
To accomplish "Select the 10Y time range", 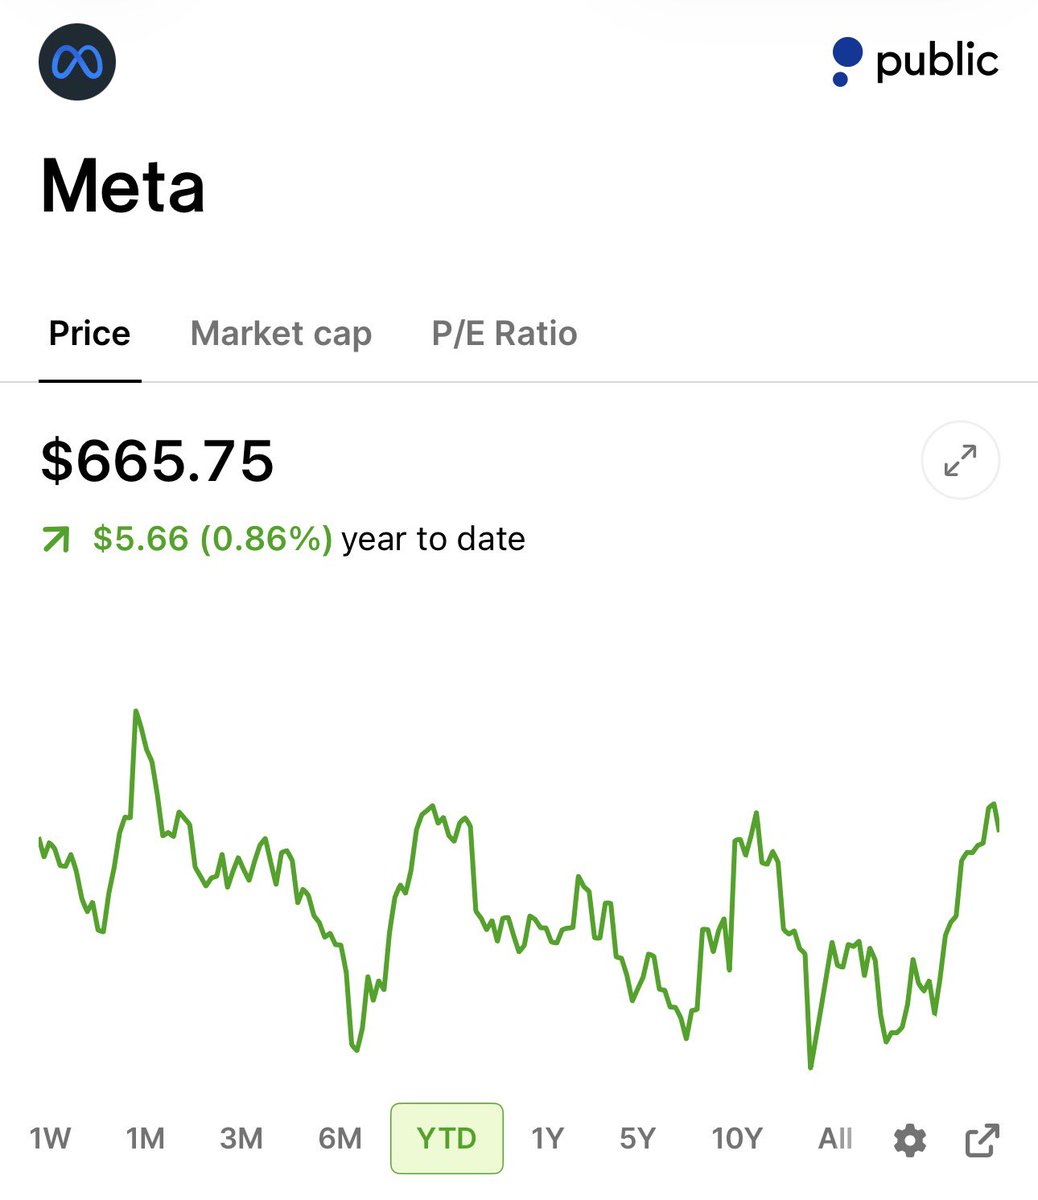I will click(x=737, y=1138).
